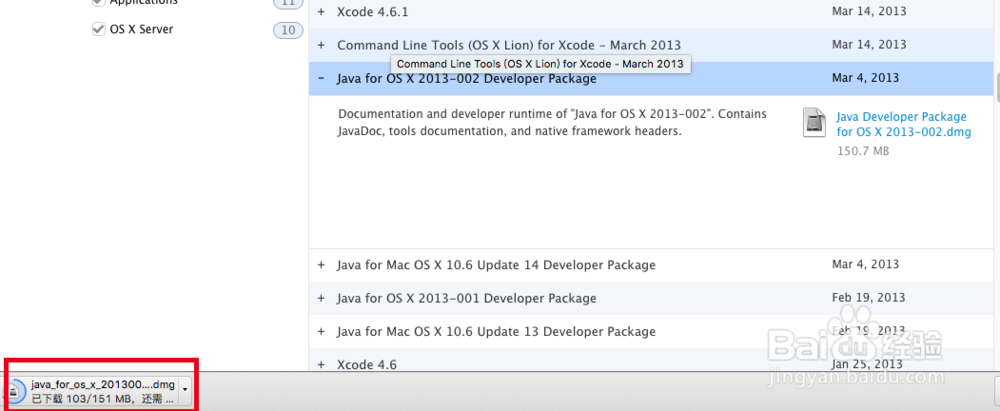
Task: Click the downloading java_for_os_x dmg file icon
Action: click(x=18, y=390)
